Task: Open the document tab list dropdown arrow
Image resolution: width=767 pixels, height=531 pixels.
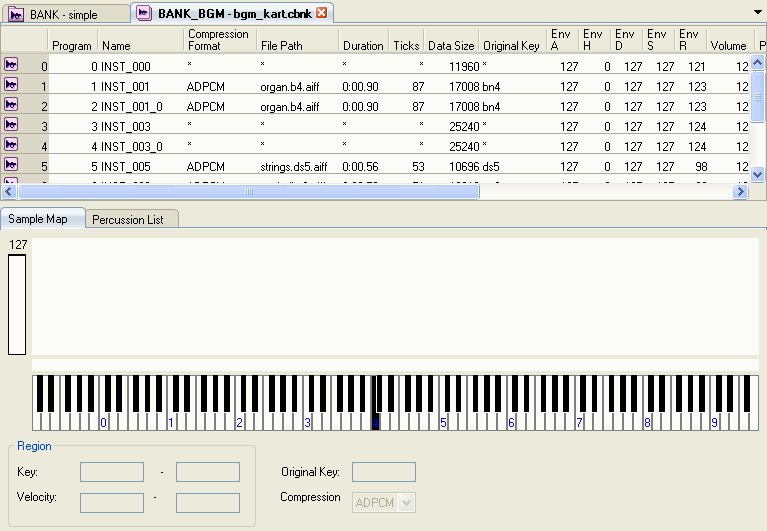Action: pos(757,11)
